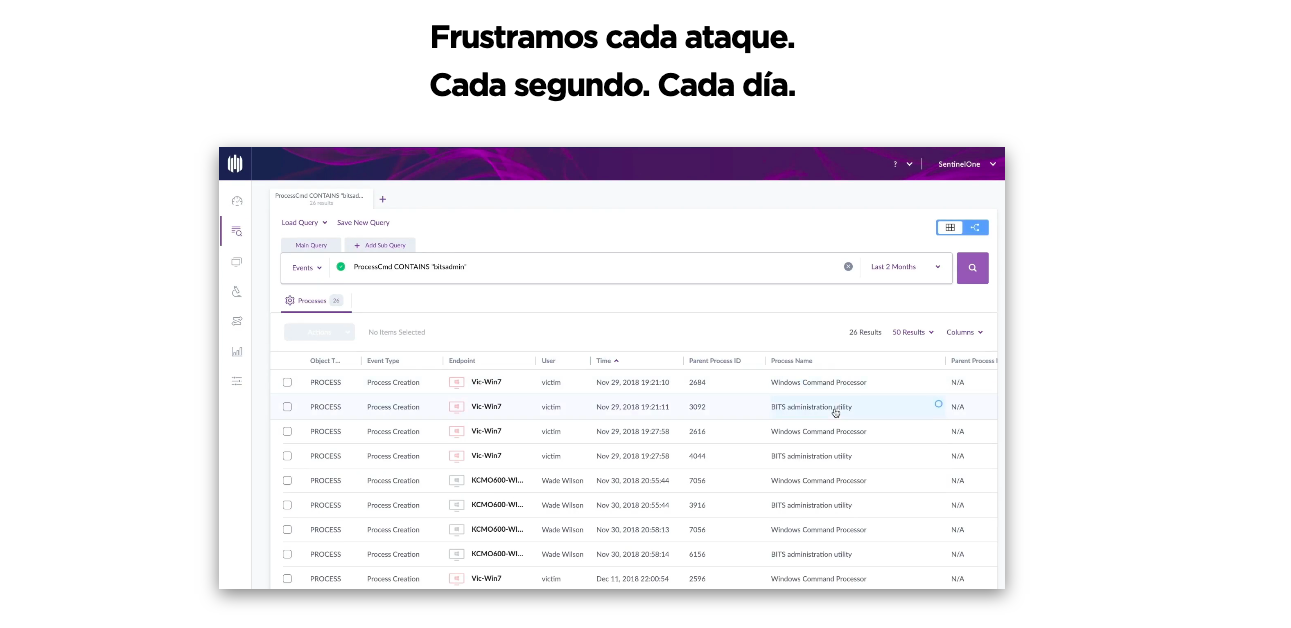Select the table grid view toggle
The height and width of the screenshot is (628, 1291).
click(x=950, y=228)
